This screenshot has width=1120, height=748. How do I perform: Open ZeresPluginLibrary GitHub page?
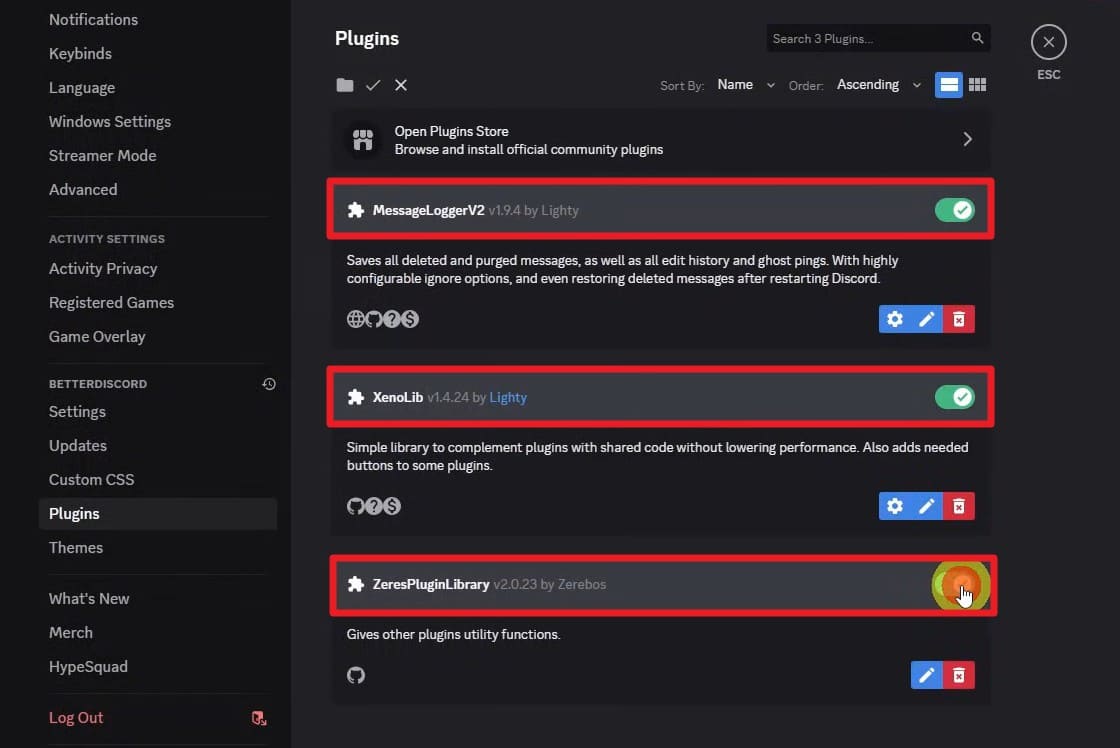pyautogui.click(x=357, y=675)
